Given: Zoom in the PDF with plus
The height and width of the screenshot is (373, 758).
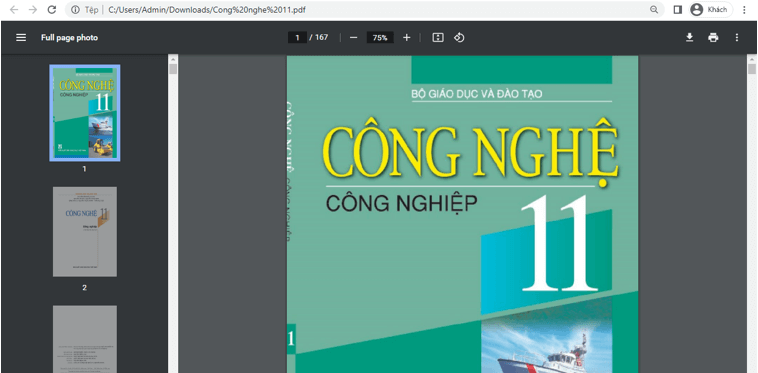Looking at the screenshot, I should coord(407,38).
